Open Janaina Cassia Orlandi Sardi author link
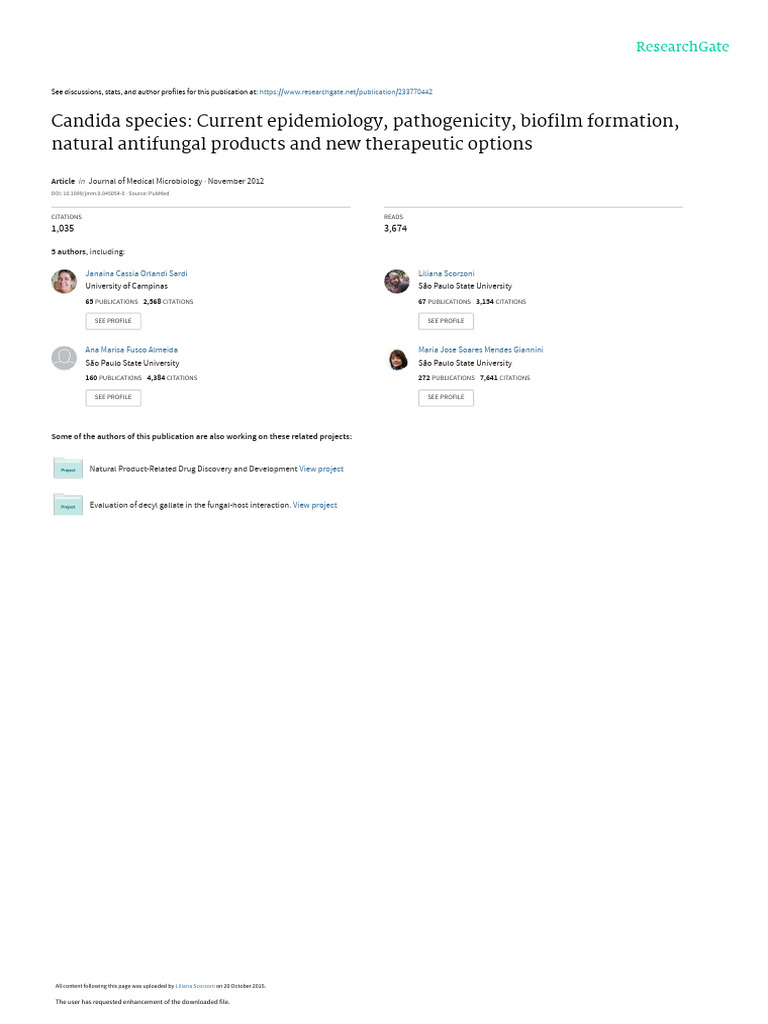 click(x=136, y=274)
